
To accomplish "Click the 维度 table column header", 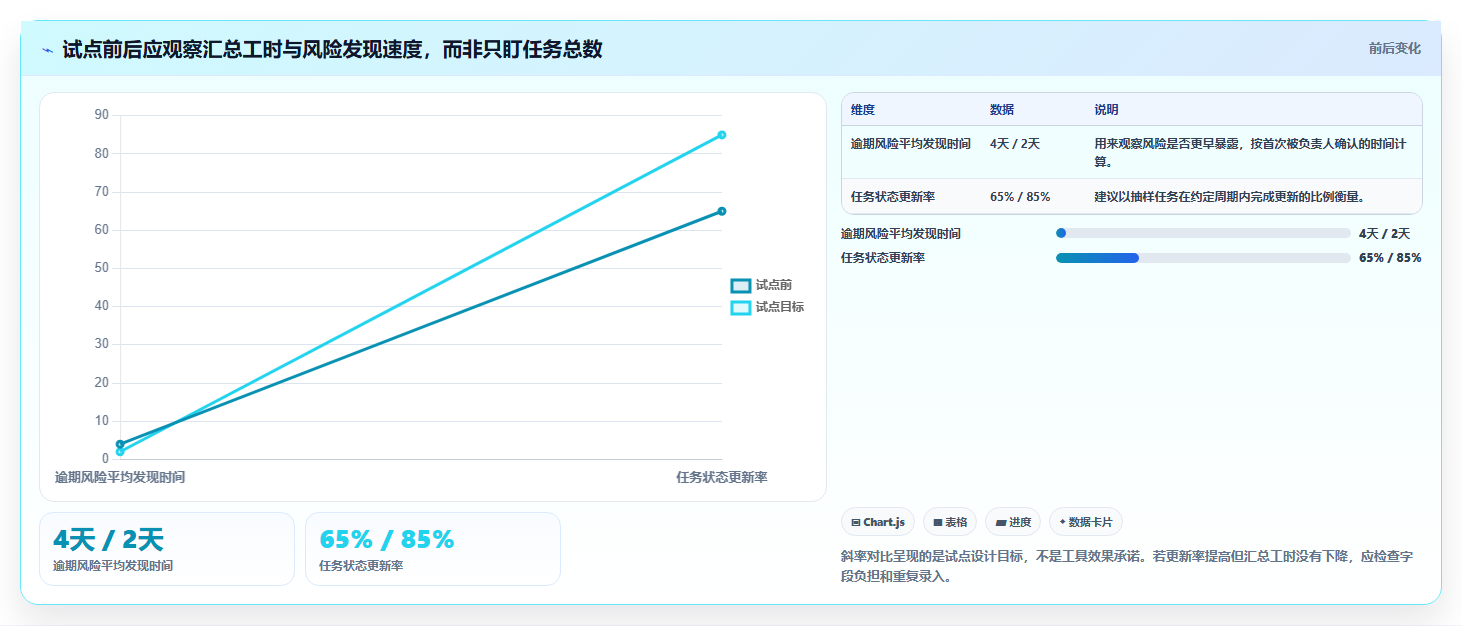I will coord(863,110).
